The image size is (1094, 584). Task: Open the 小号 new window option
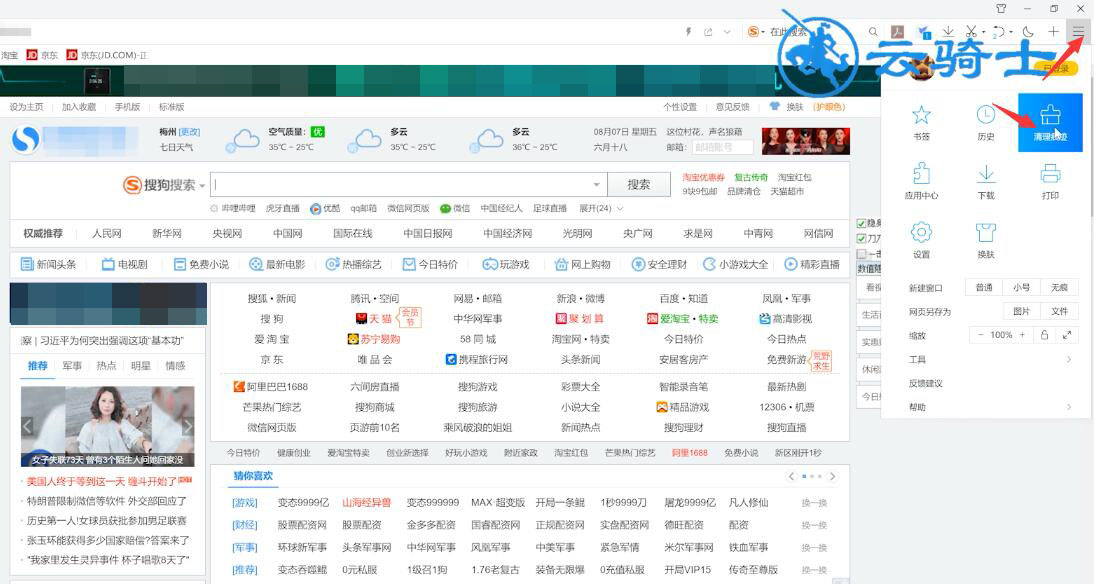(x=1021, y=287)
